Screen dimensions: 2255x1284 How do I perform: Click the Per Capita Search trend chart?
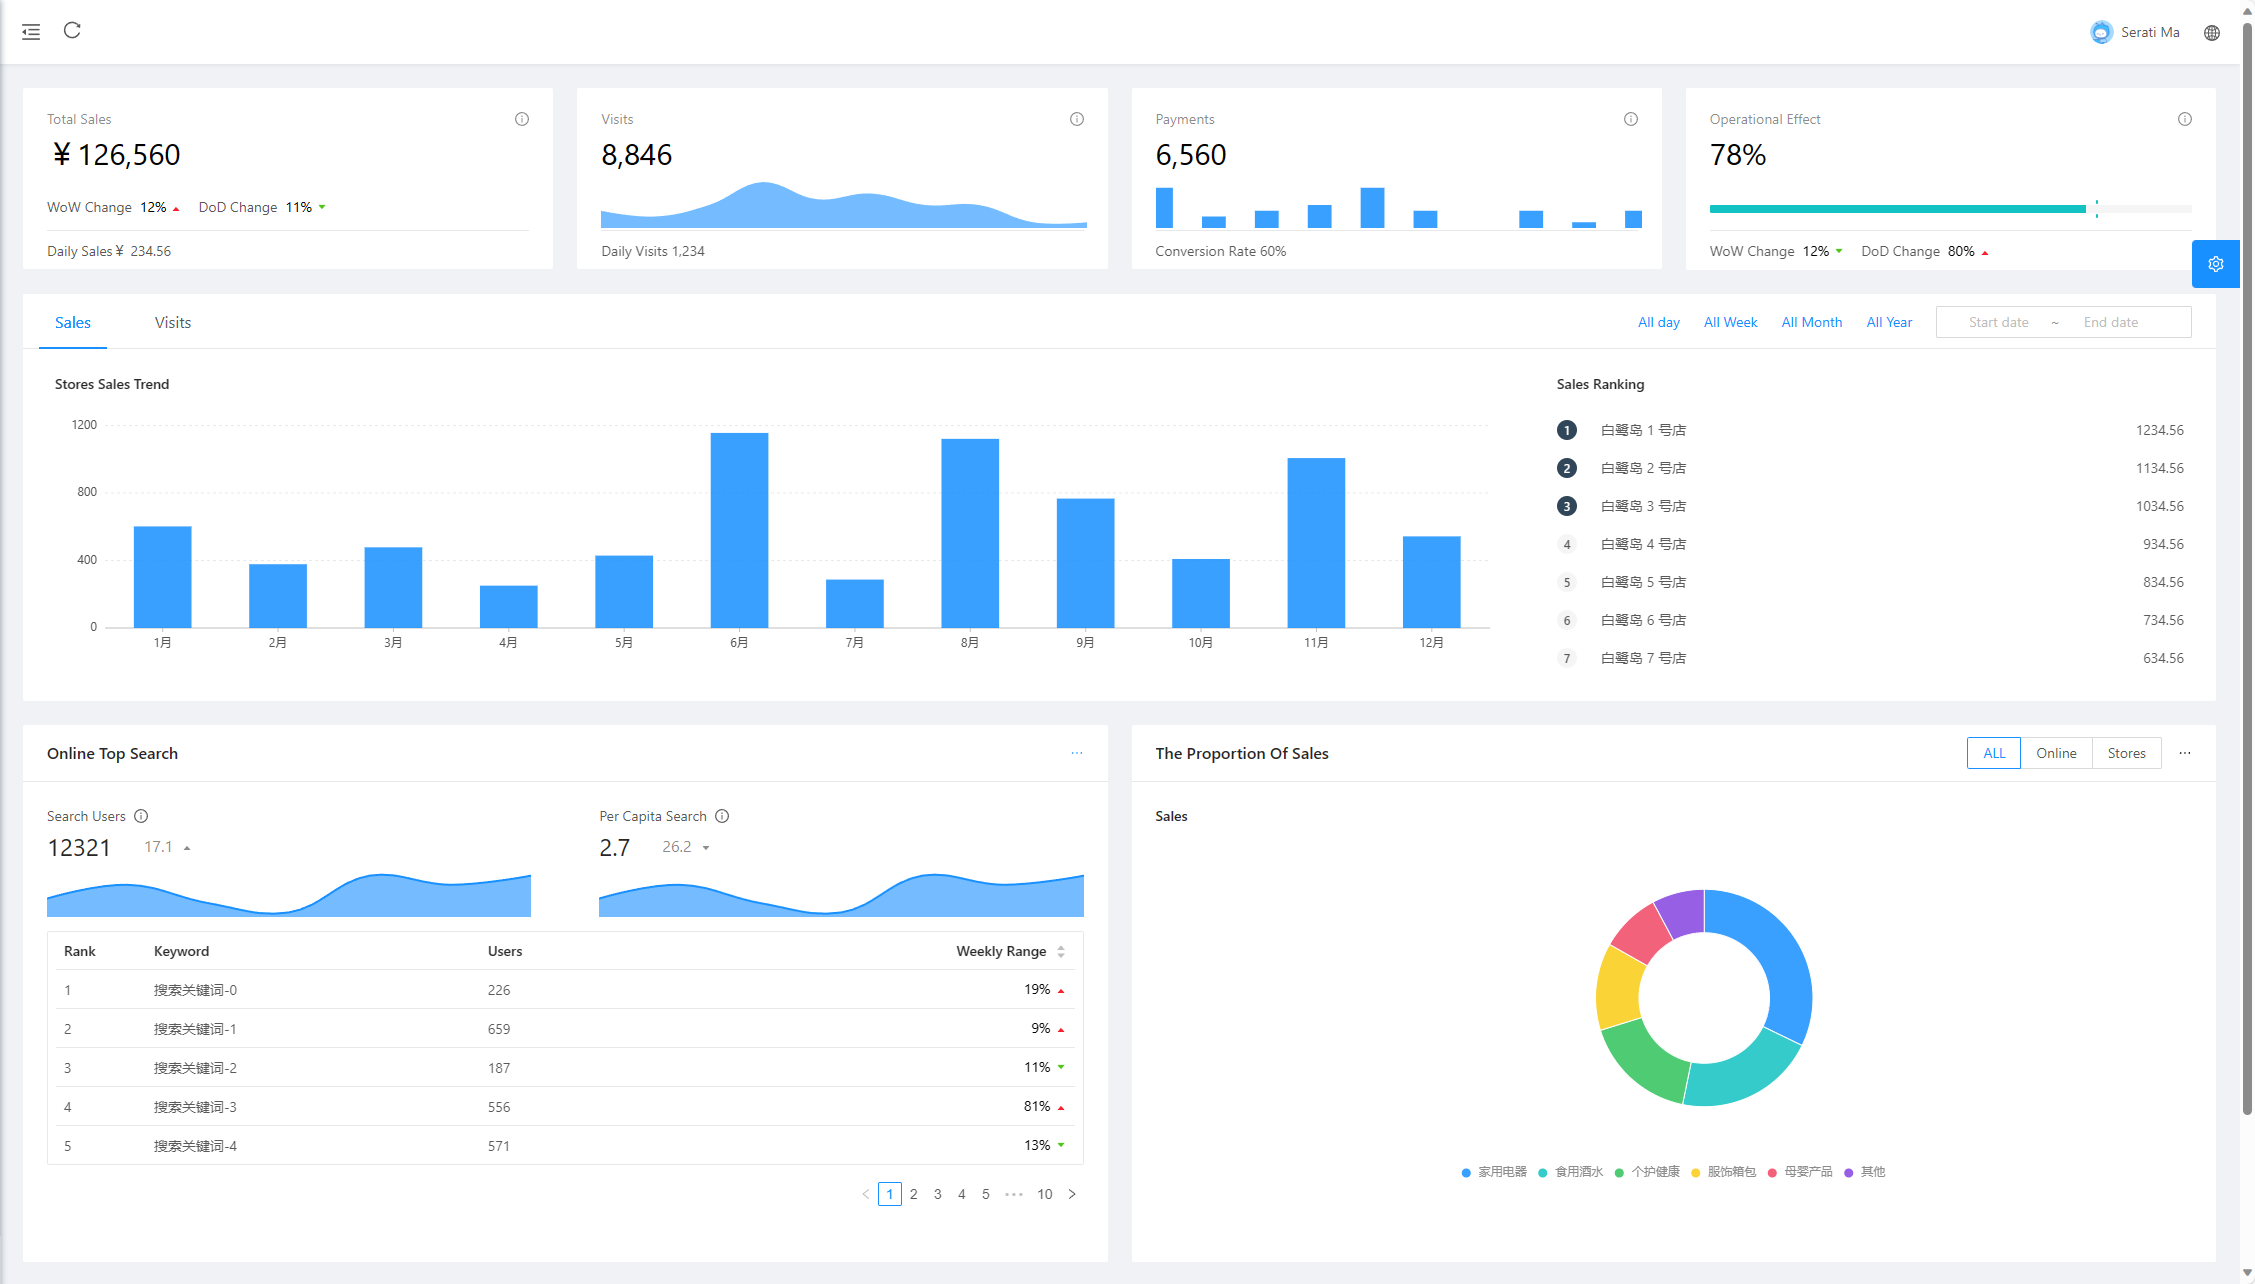click(x=841, y=895)
